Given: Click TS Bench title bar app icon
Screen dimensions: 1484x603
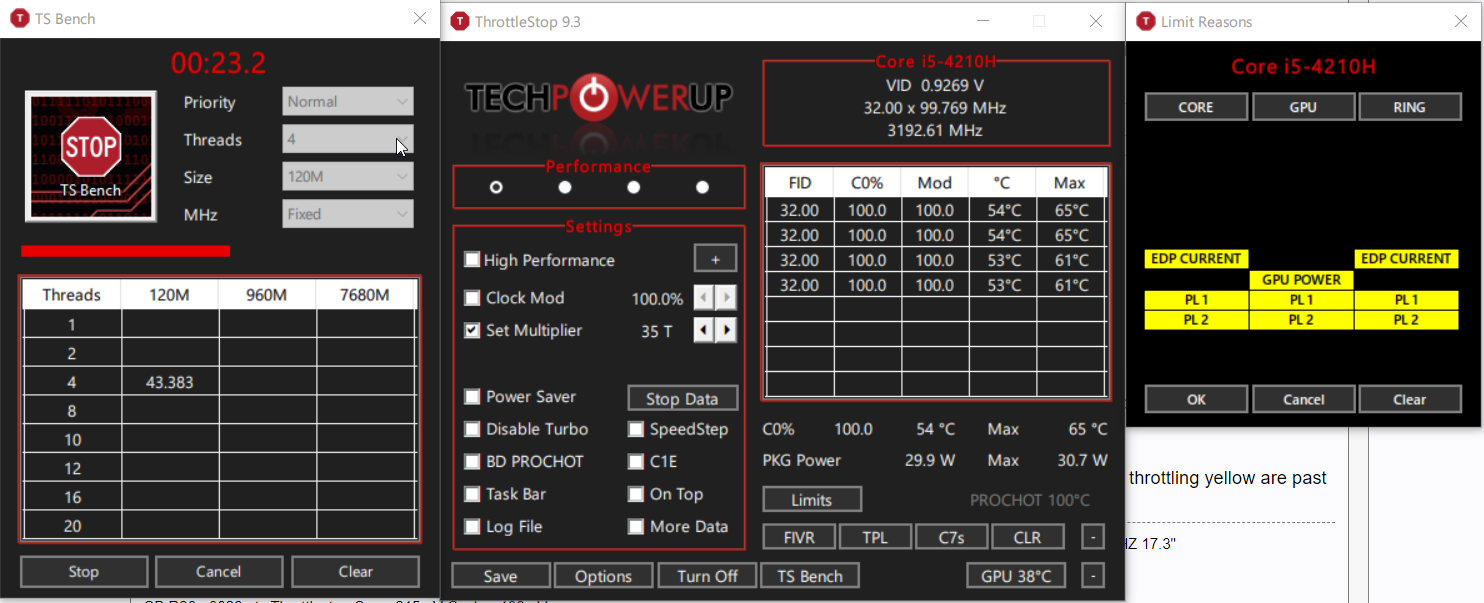Looking at the screenshot, I should tap(18, 19).
